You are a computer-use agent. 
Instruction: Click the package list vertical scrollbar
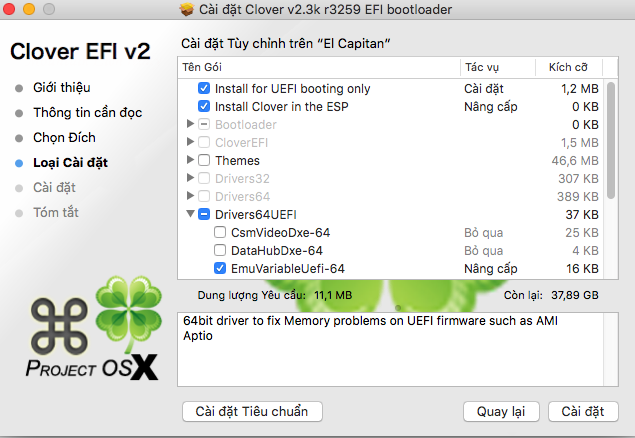pyautogui.click(x=612, y=140)
